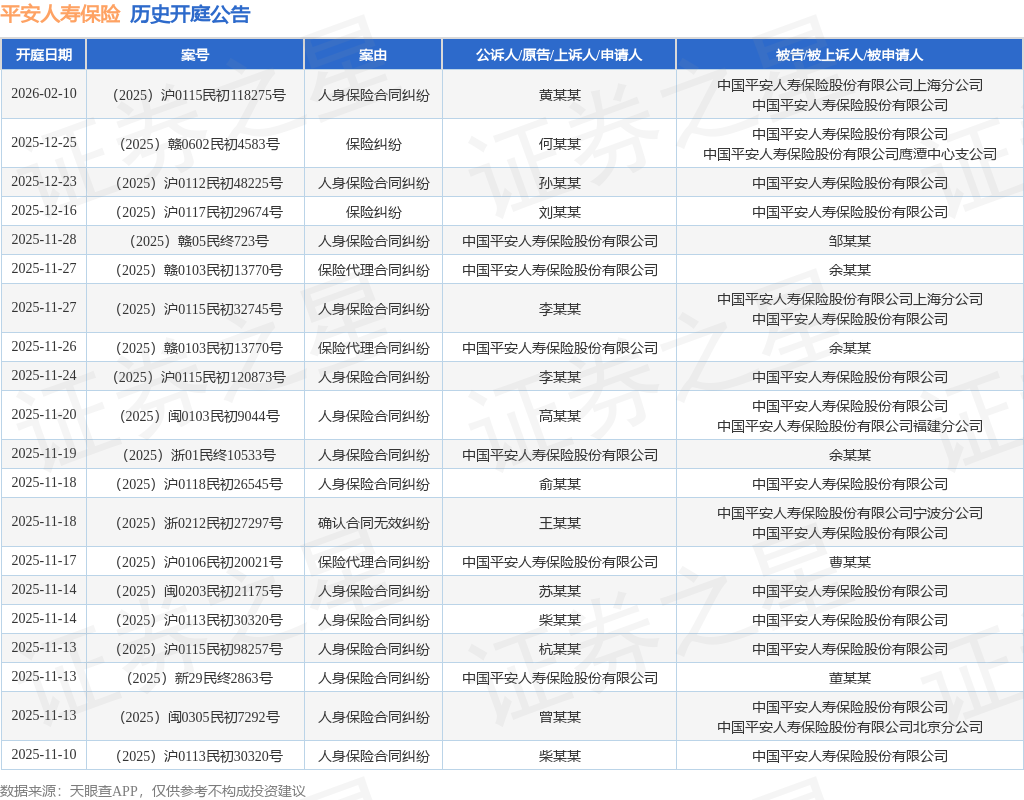Click plaintiff name 高某某
Viewport: 1024px width, 800px height.
(x=560, y=417)
